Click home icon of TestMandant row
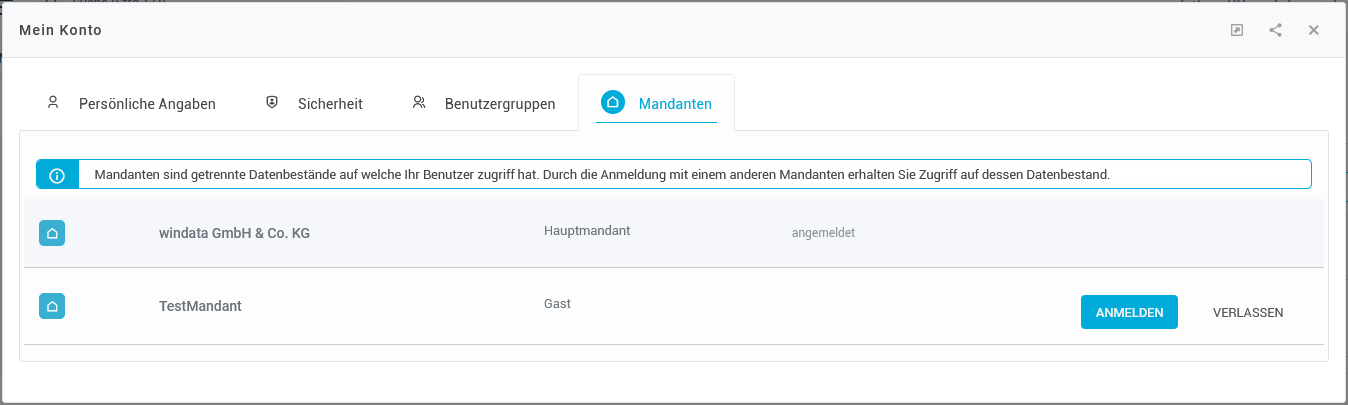Image resolution: width=1348 pixels, height=405 pixels. 52,305
